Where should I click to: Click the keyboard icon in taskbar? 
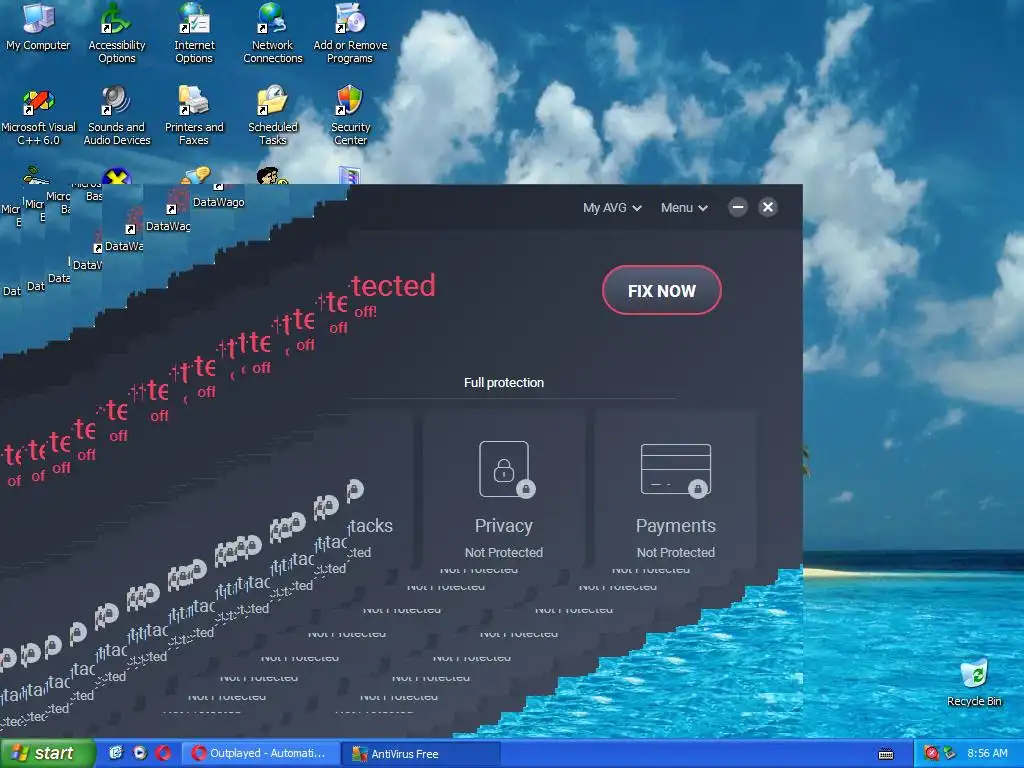886,754
